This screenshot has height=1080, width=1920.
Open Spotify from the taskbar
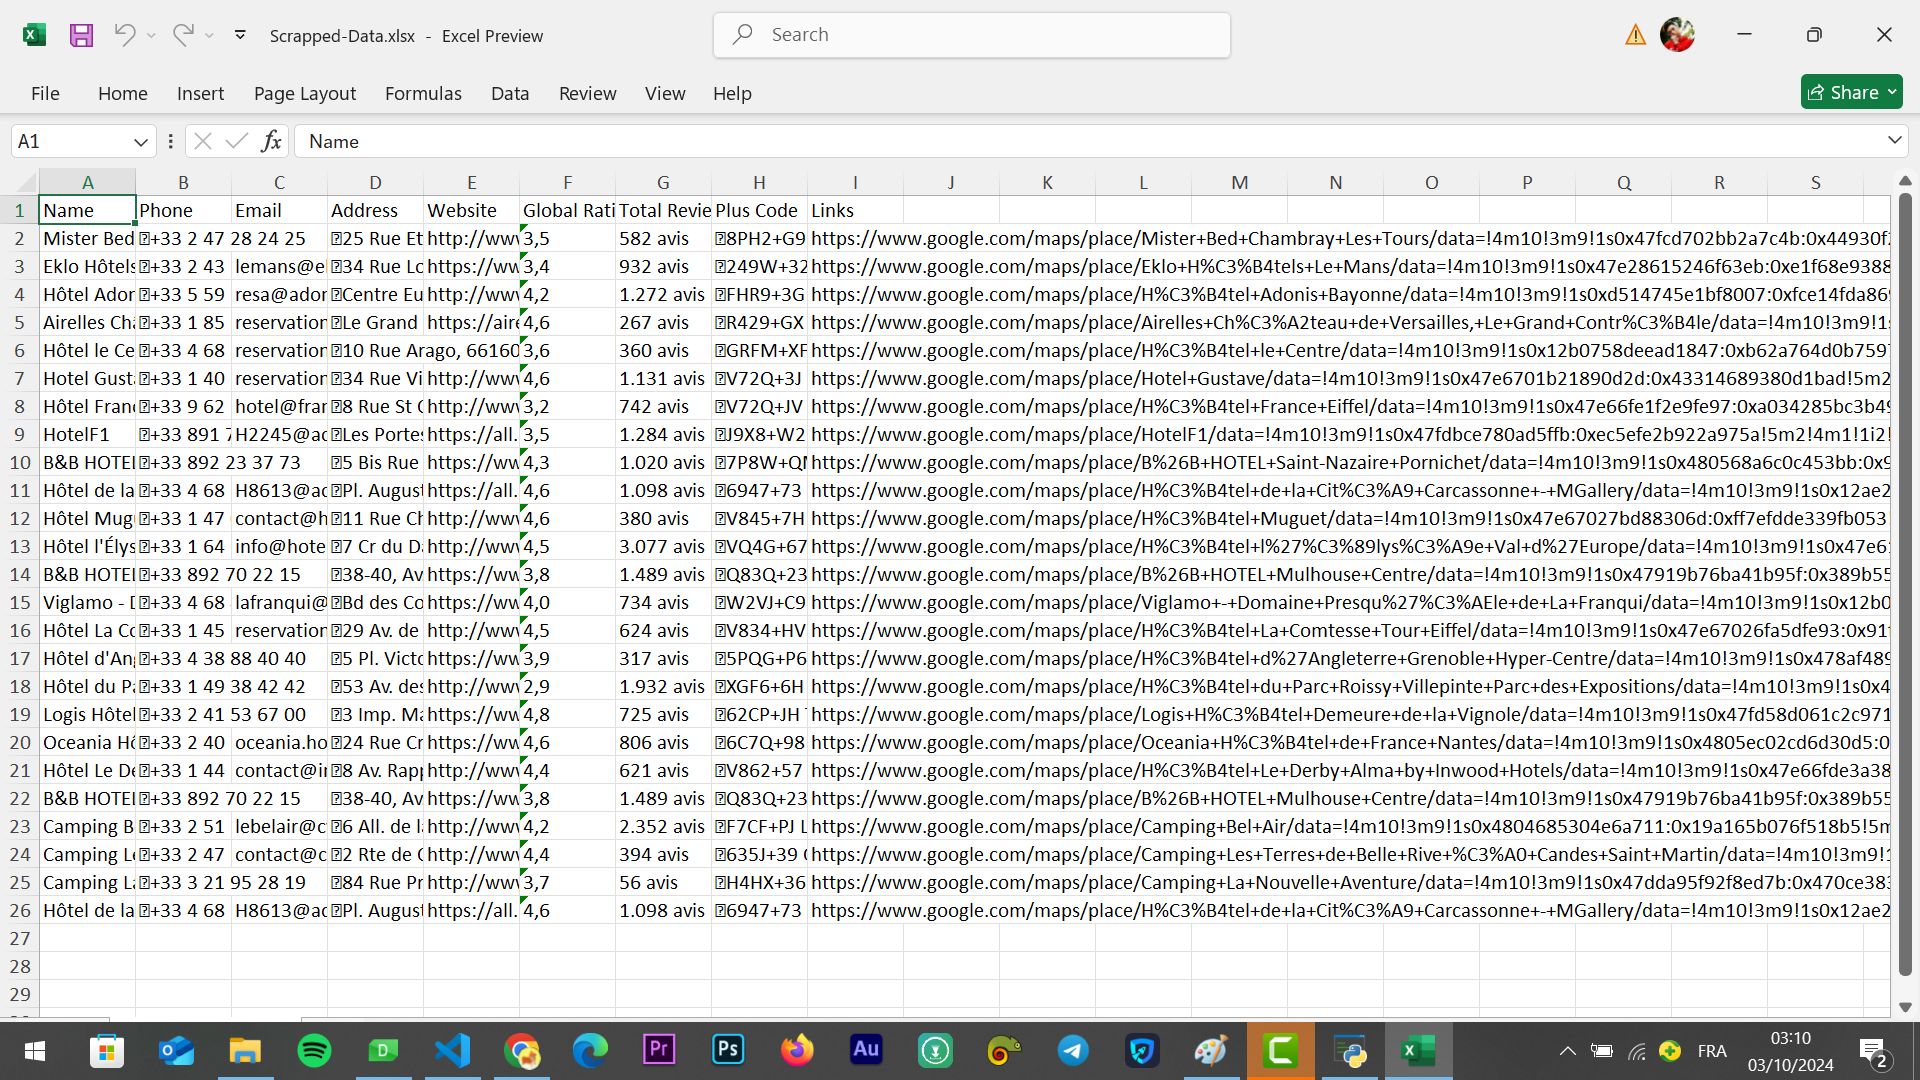click(x=314, y=1051)
